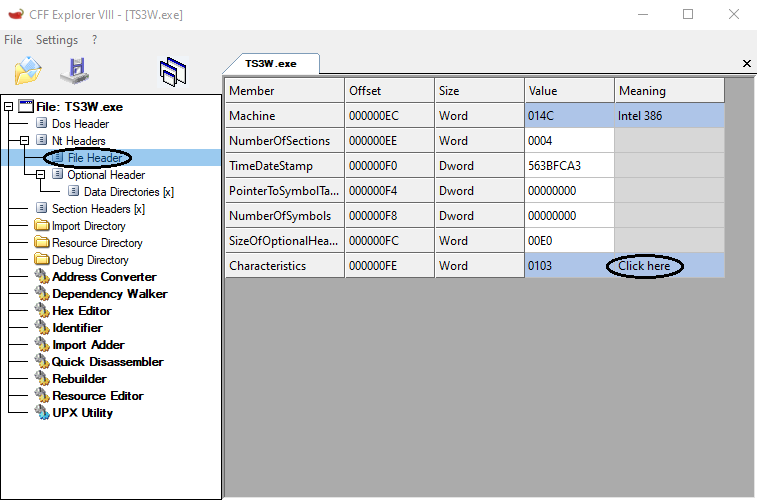Collapse the File: TS3W.exe root node
757x500 pixels.
click(8, 107)
